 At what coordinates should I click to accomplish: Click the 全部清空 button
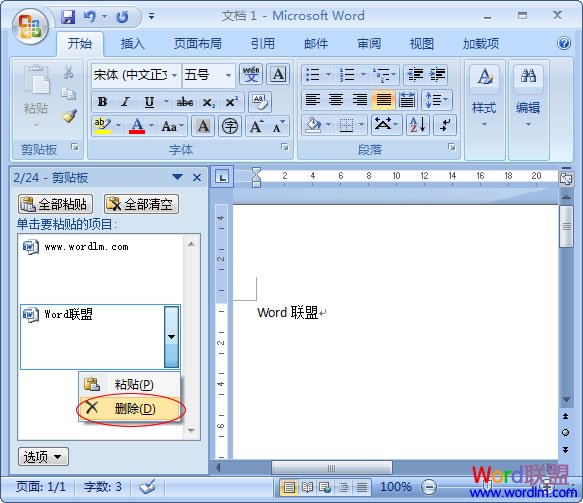[141, 204]
